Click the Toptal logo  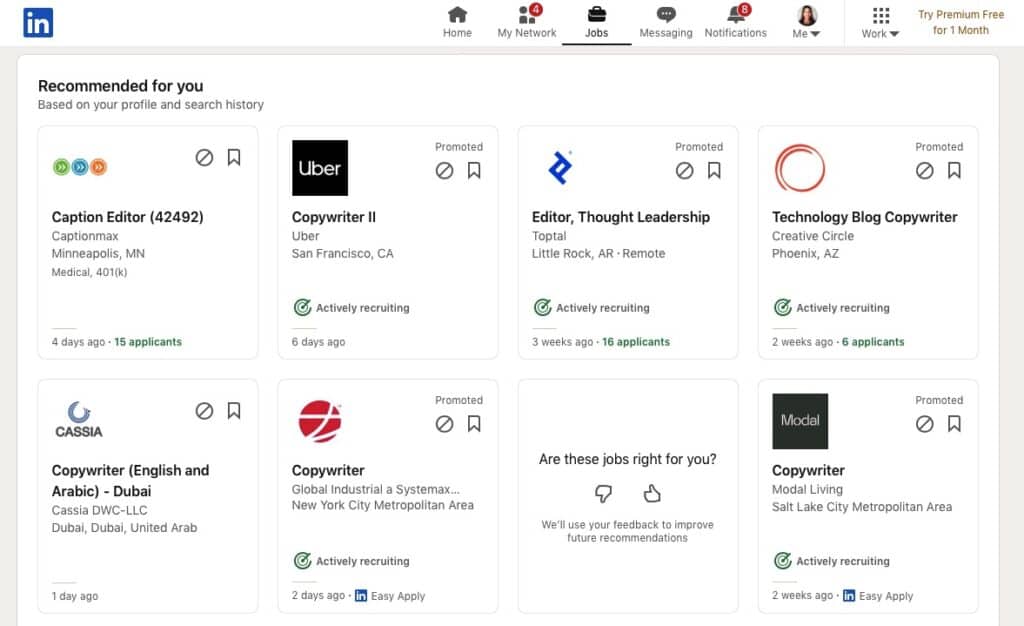tap(560, 168)
